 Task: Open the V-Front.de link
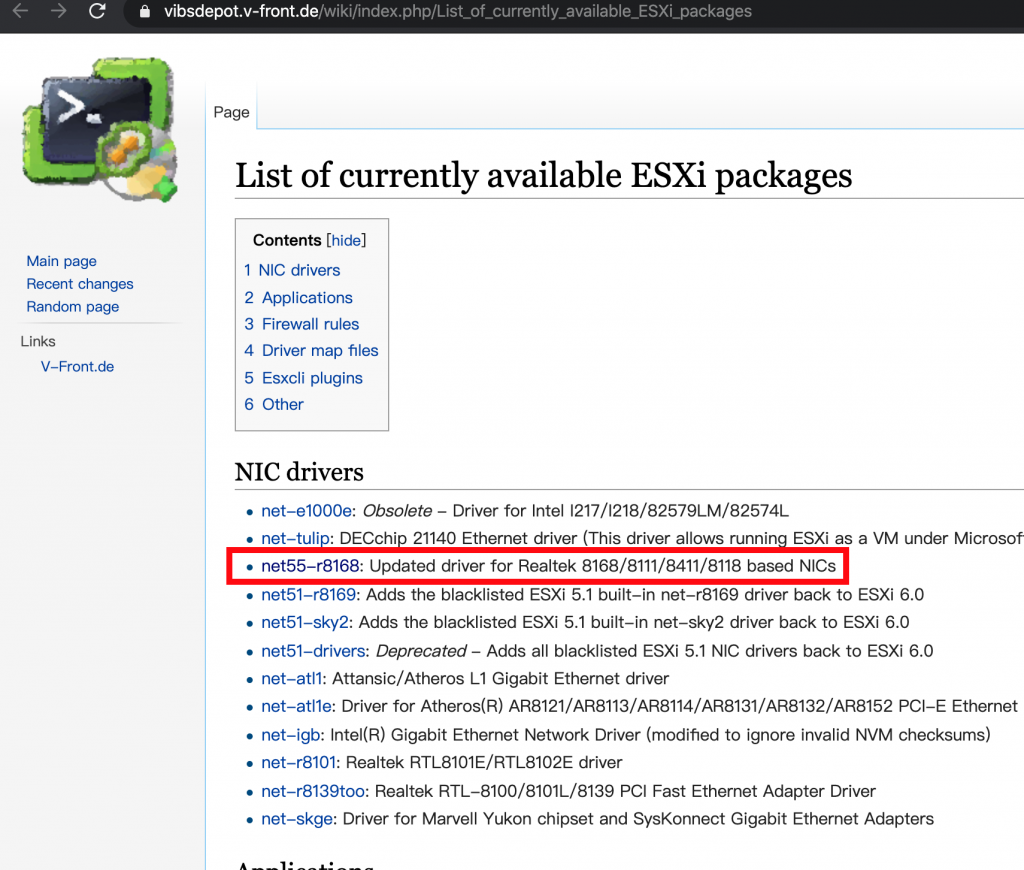77,366
